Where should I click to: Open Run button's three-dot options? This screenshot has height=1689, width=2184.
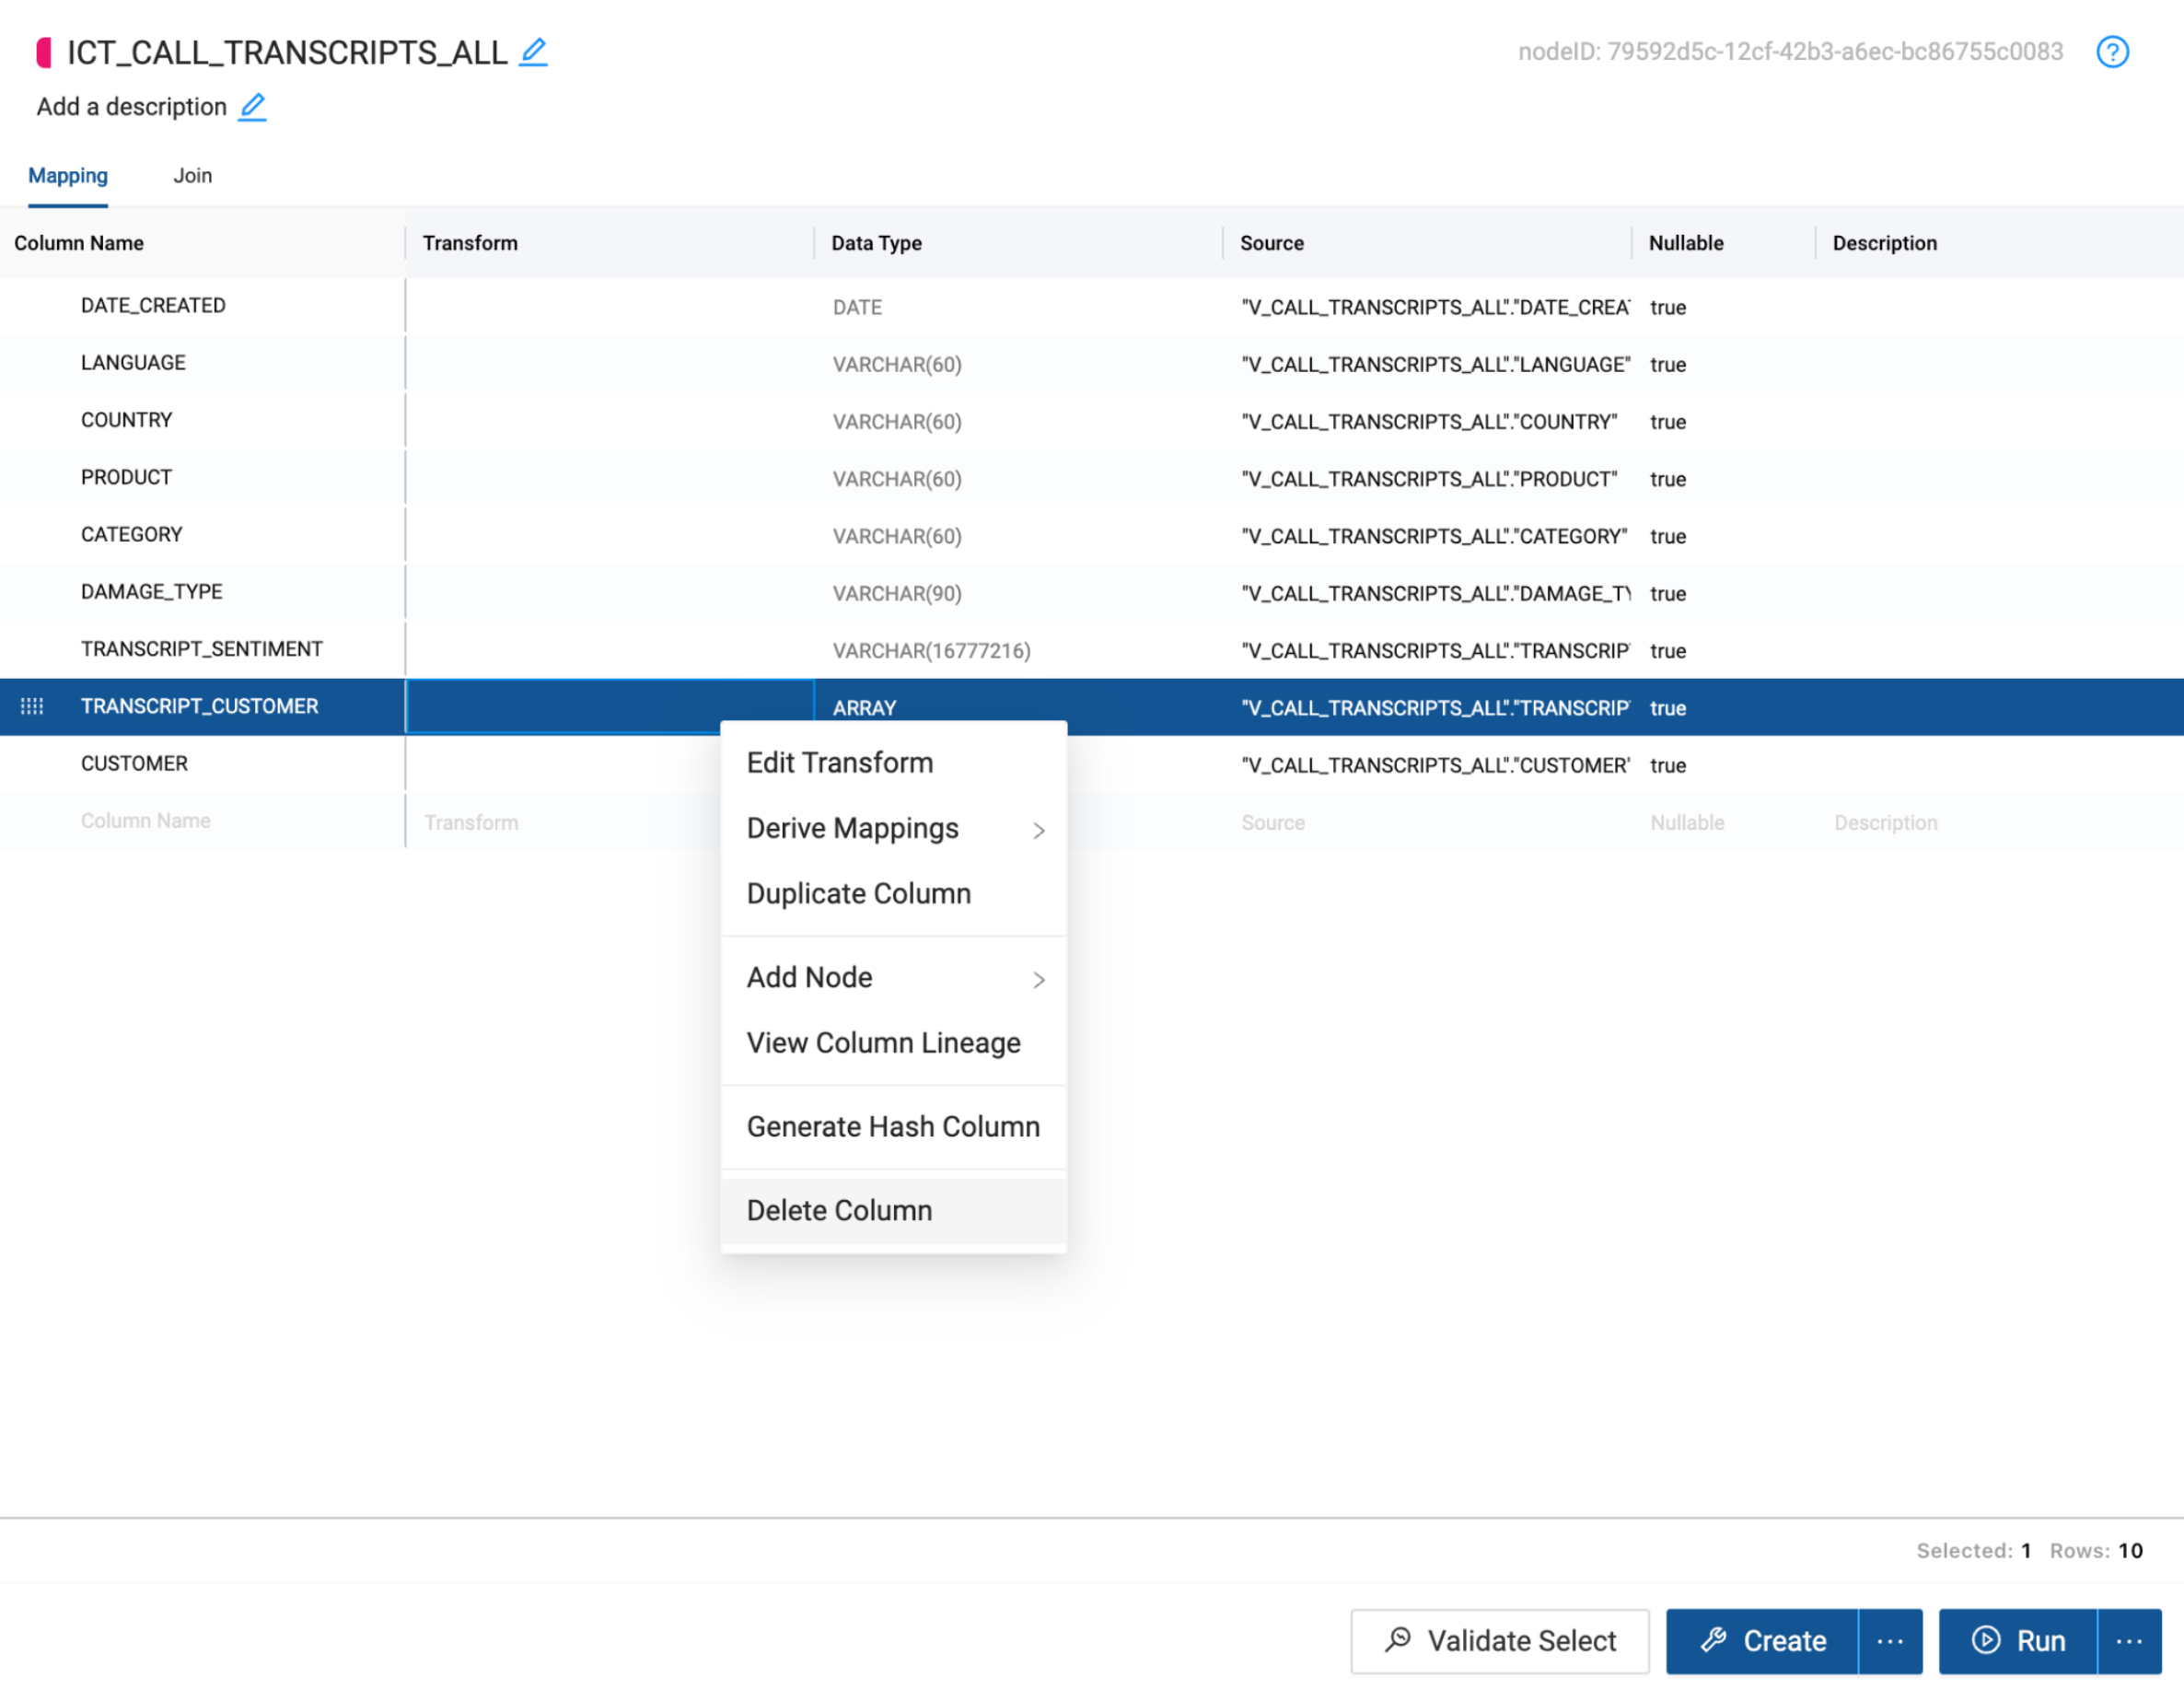(2128, 1641)
